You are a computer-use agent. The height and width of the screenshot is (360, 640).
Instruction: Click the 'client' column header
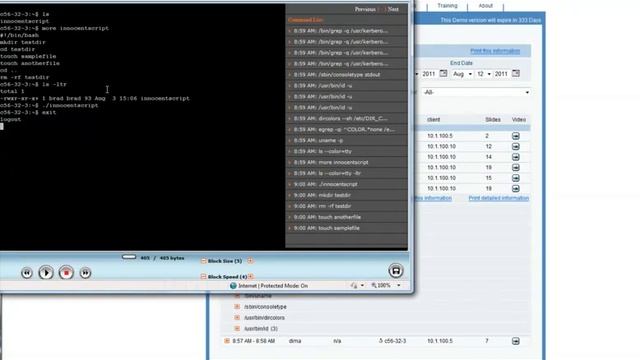[433, 120]
